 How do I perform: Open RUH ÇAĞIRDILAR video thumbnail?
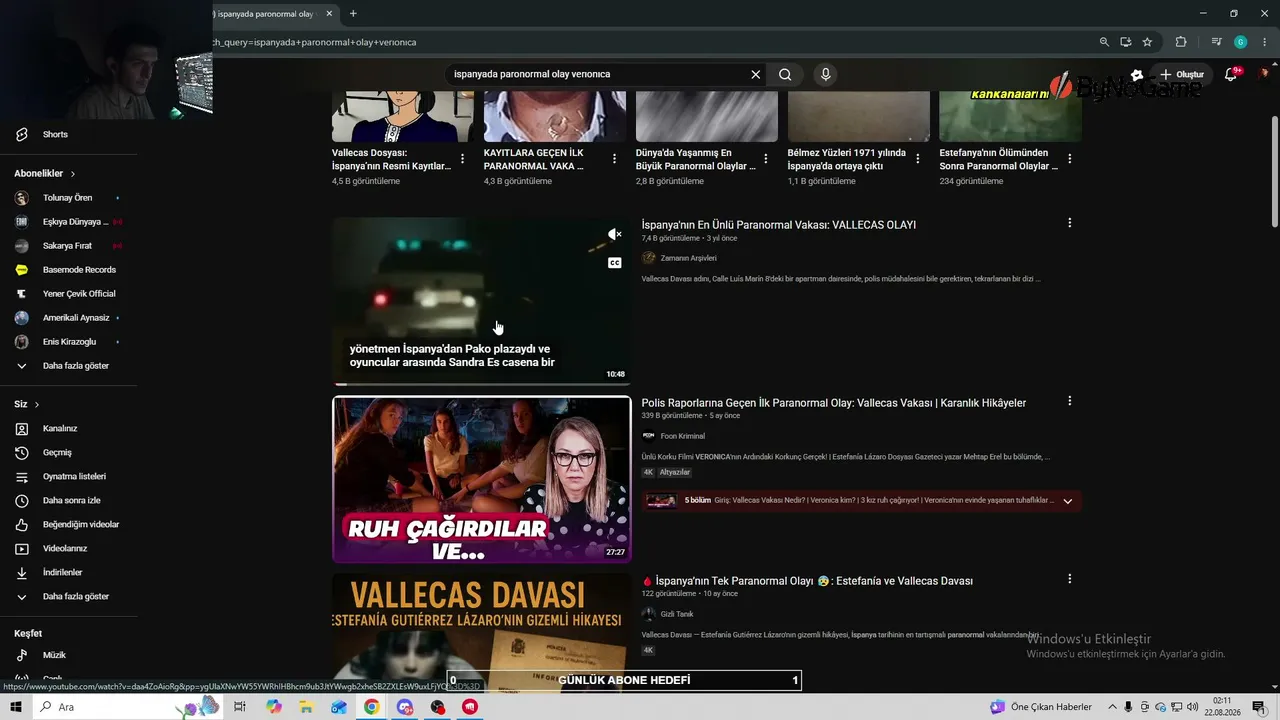[x=482, y=480]
